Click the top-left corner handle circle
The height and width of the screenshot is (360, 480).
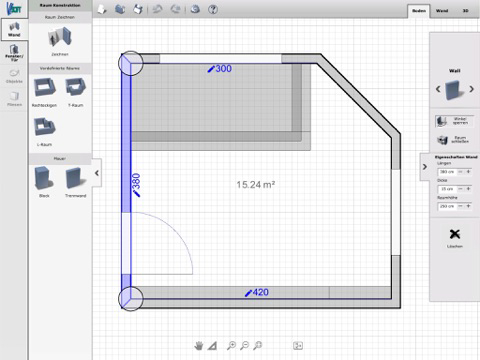(131, 63)
